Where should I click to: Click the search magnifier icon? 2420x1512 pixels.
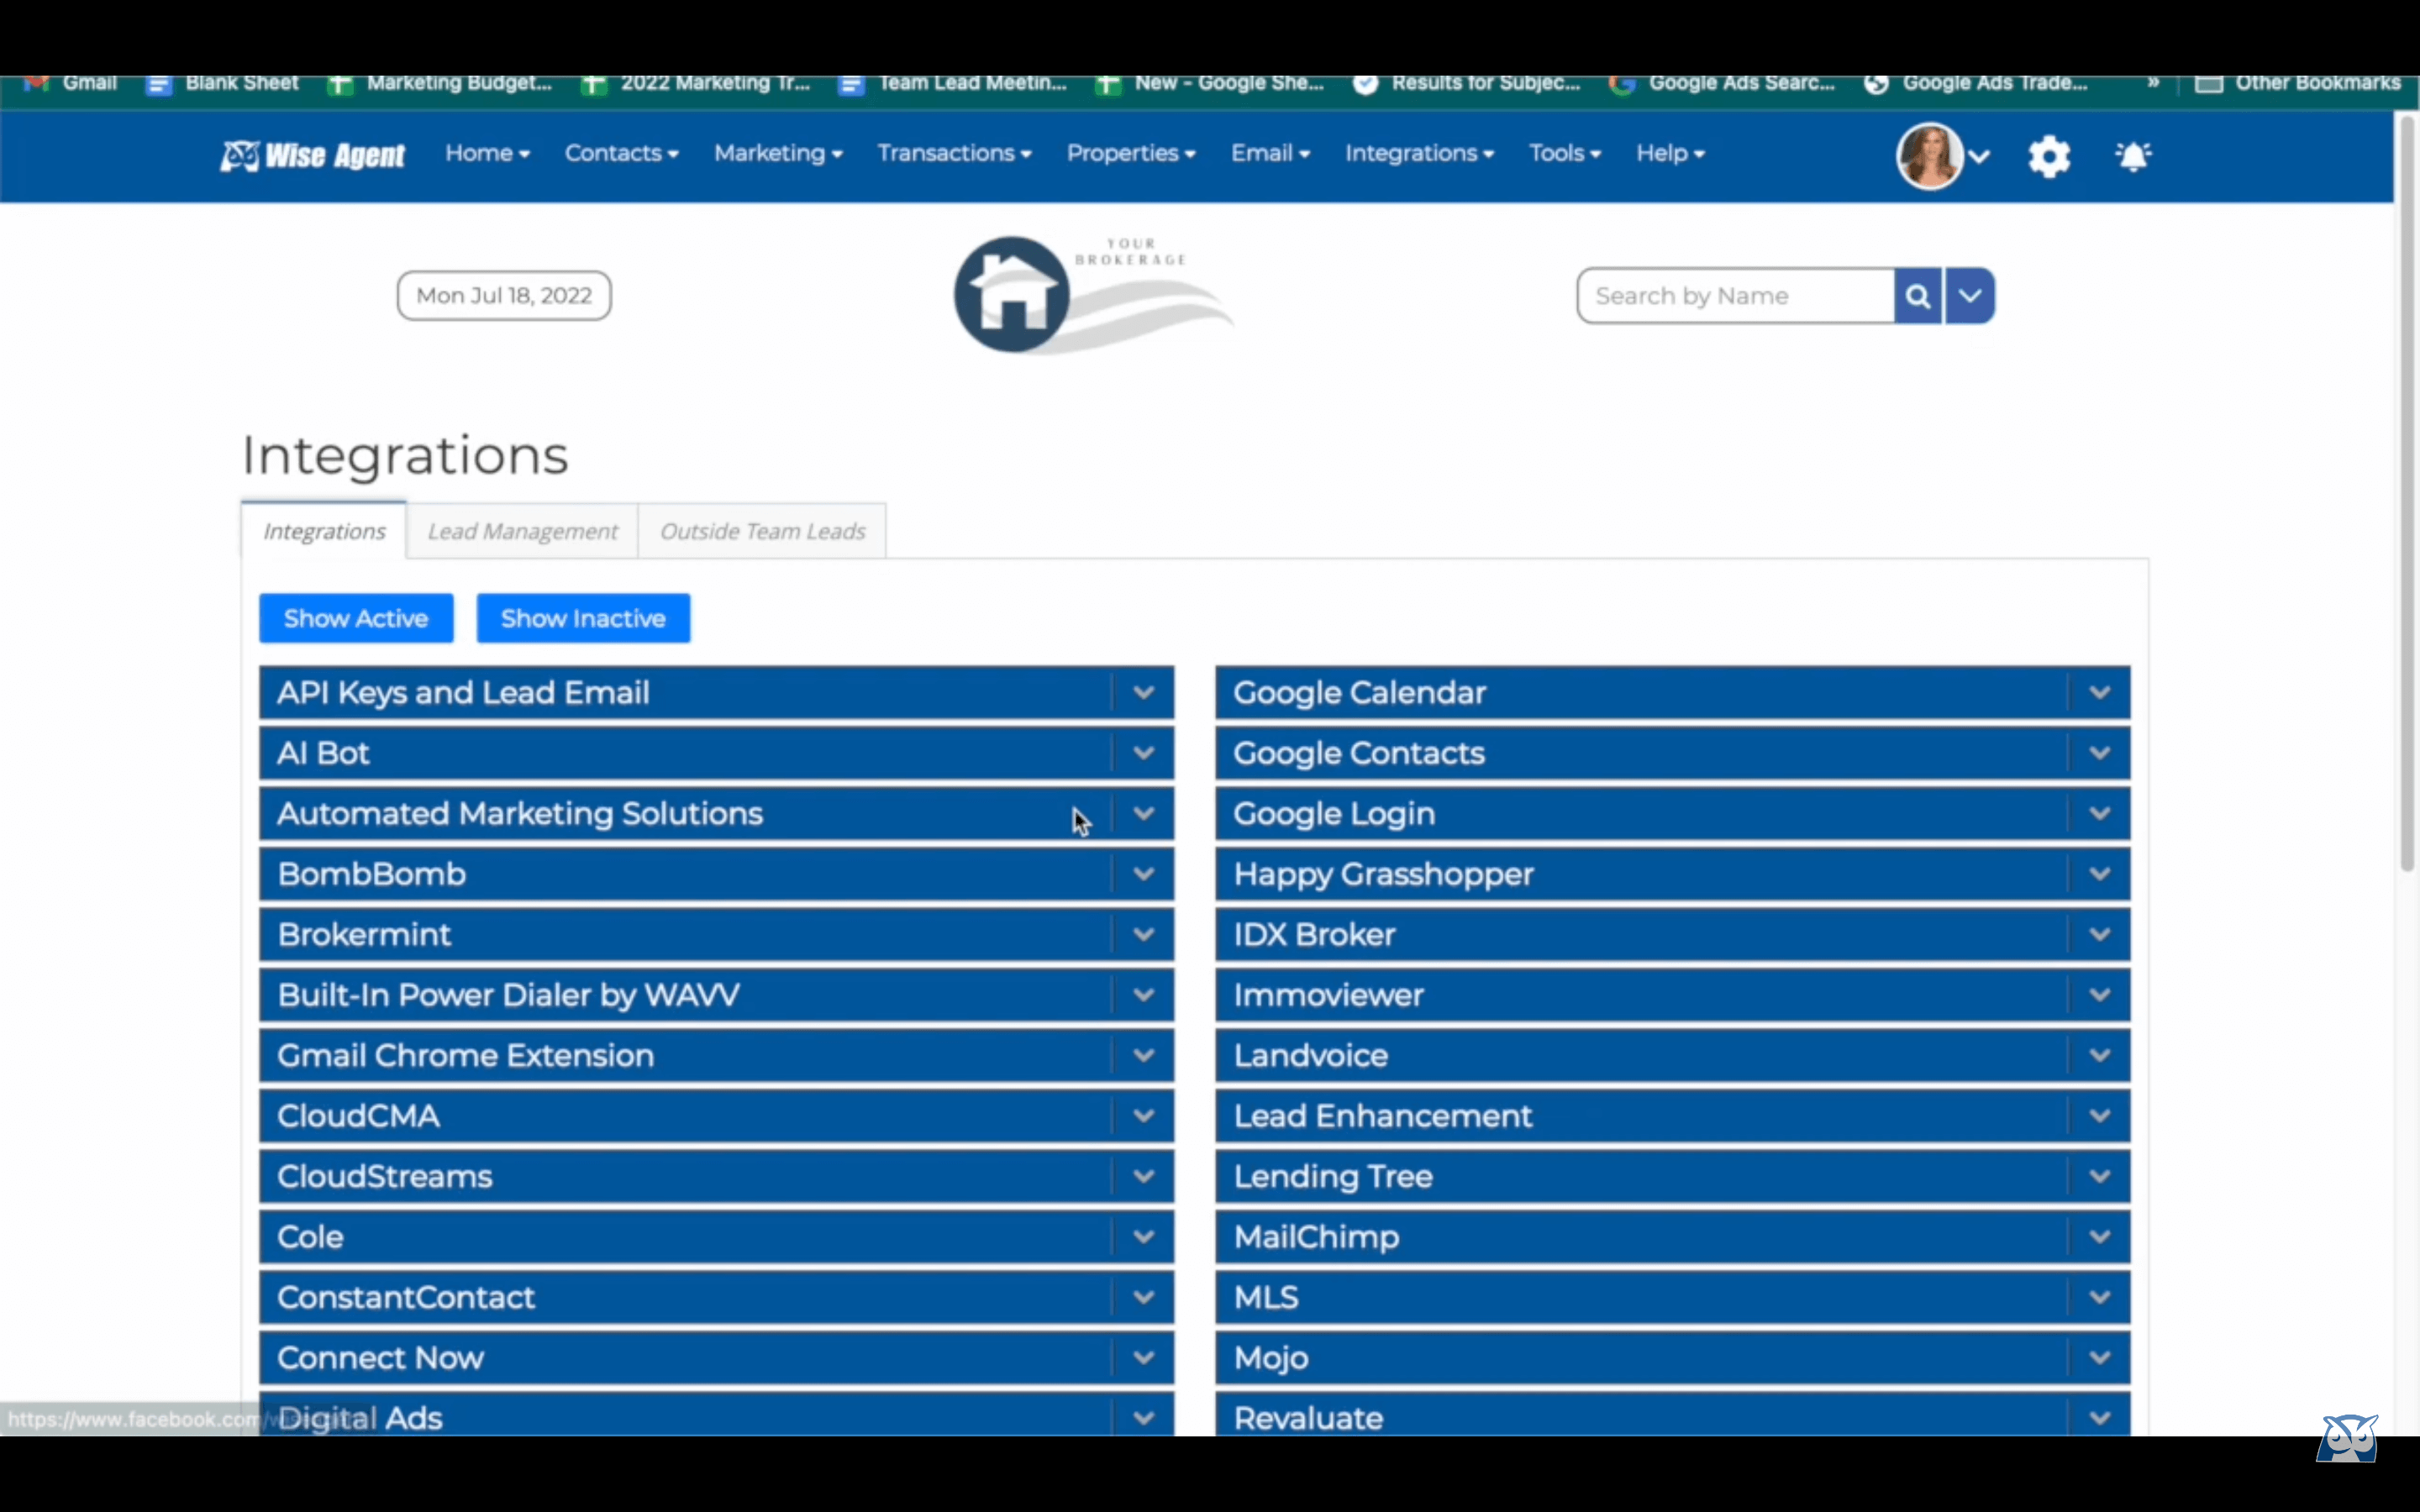pyautogui.click(x=1917, y=295)
